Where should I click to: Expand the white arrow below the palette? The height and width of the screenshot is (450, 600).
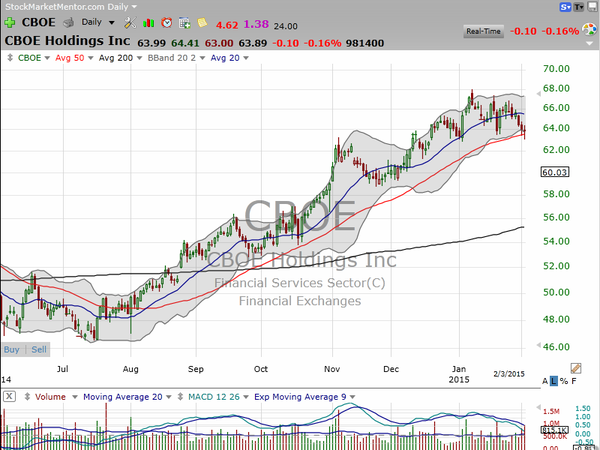590,44
